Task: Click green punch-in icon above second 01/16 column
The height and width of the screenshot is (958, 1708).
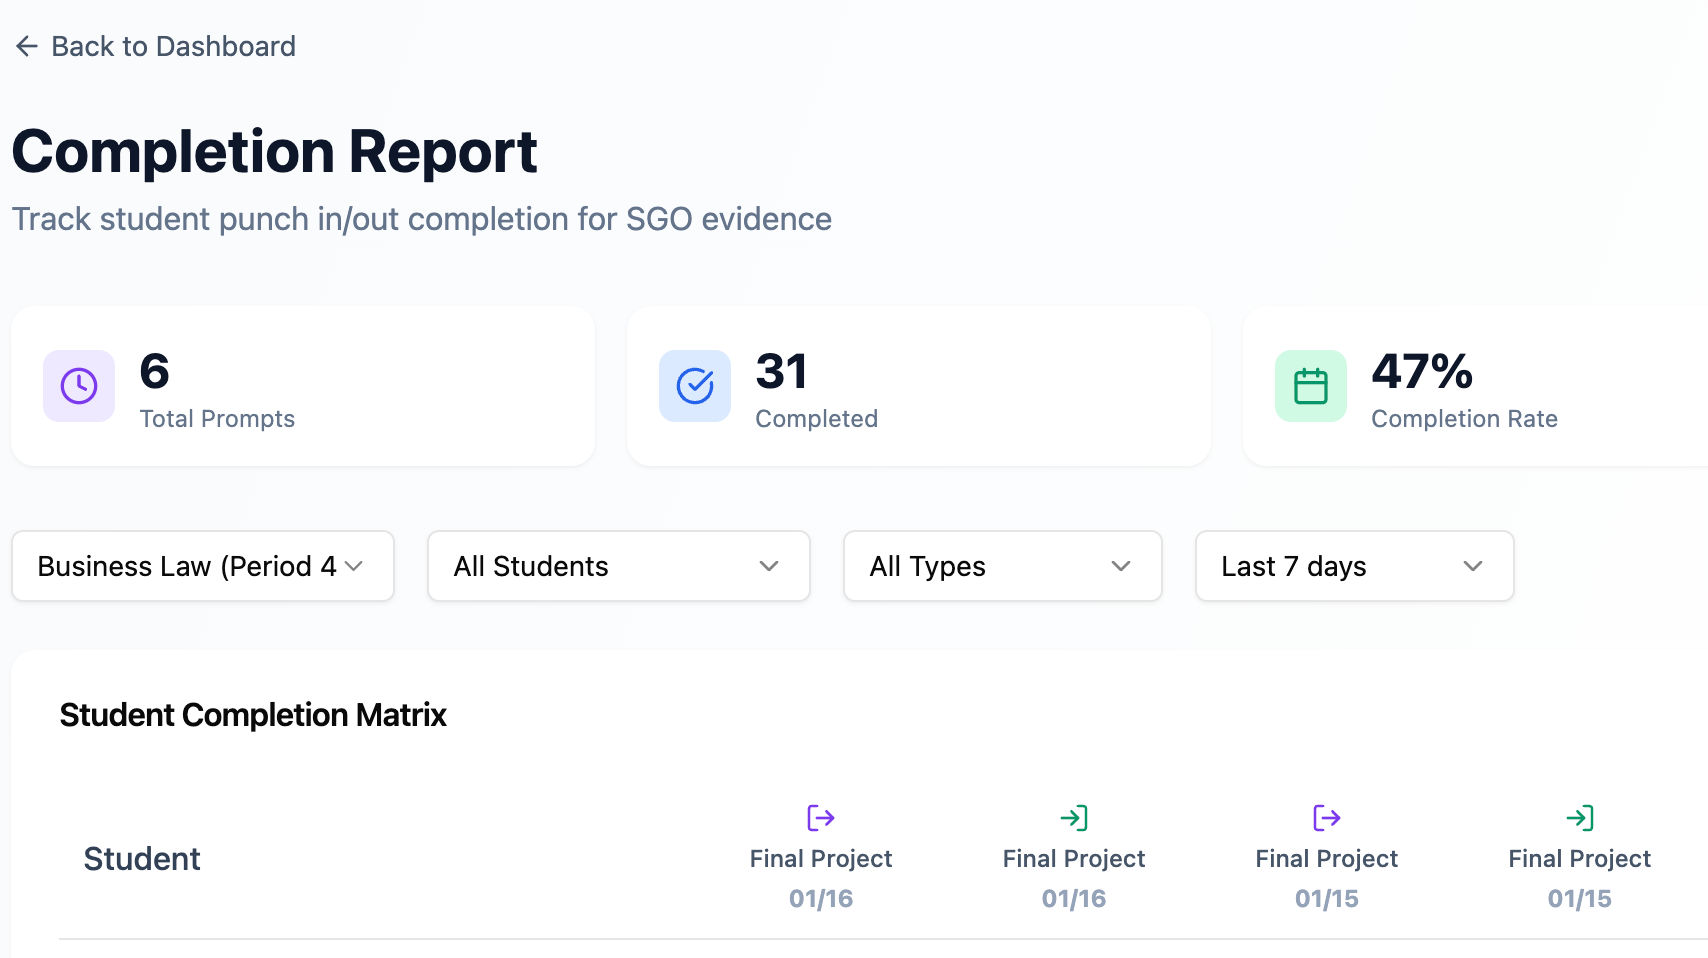Action: click(1074, 818)
